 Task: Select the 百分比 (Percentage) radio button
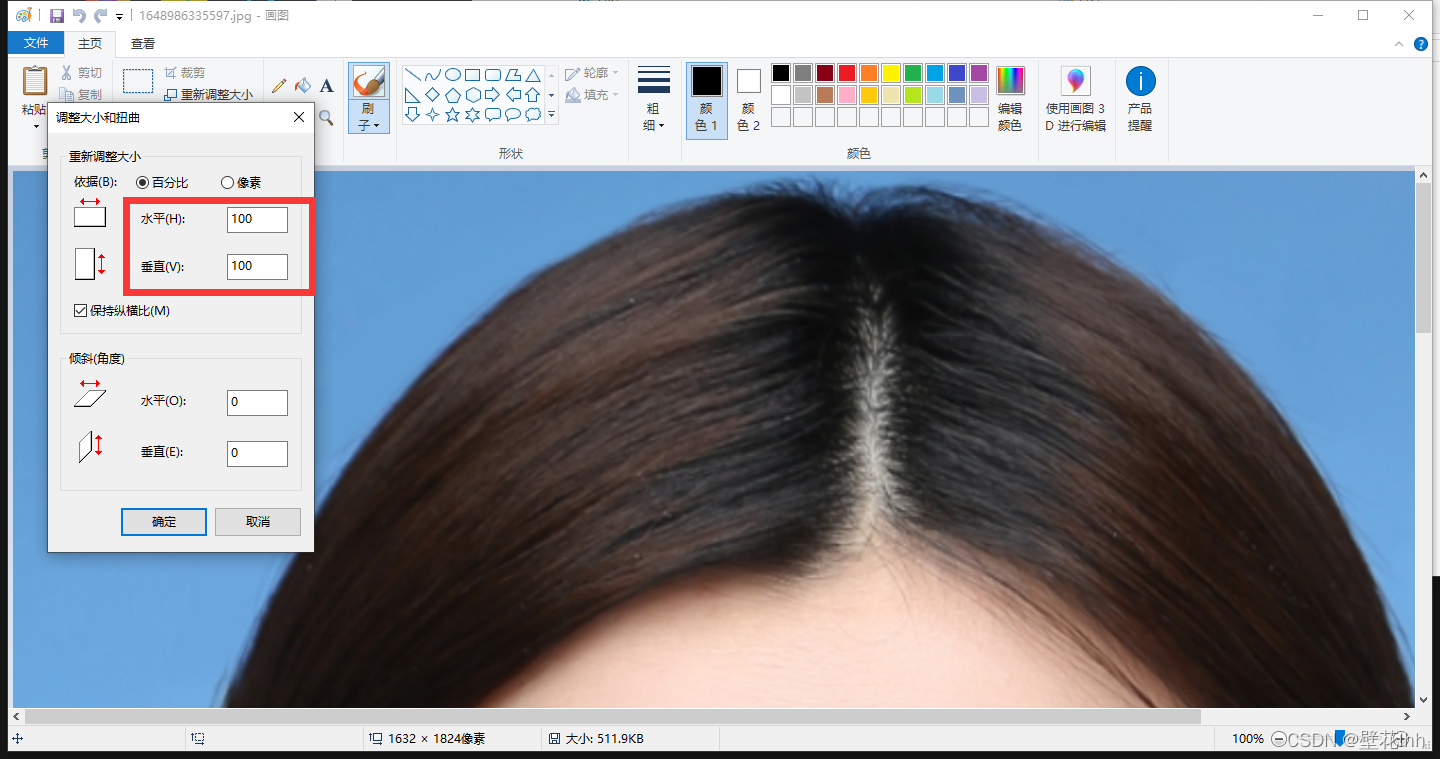click(142, 183)
